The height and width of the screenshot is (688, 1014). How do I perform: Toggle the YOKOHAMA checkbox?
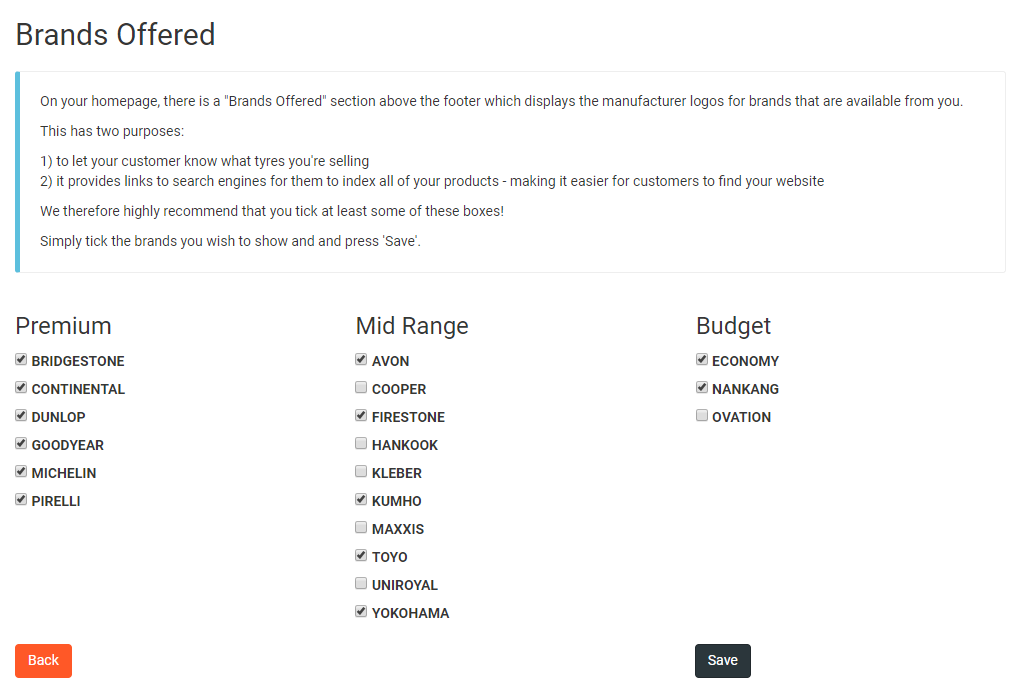pyautogui.click(x=361, y=611)
